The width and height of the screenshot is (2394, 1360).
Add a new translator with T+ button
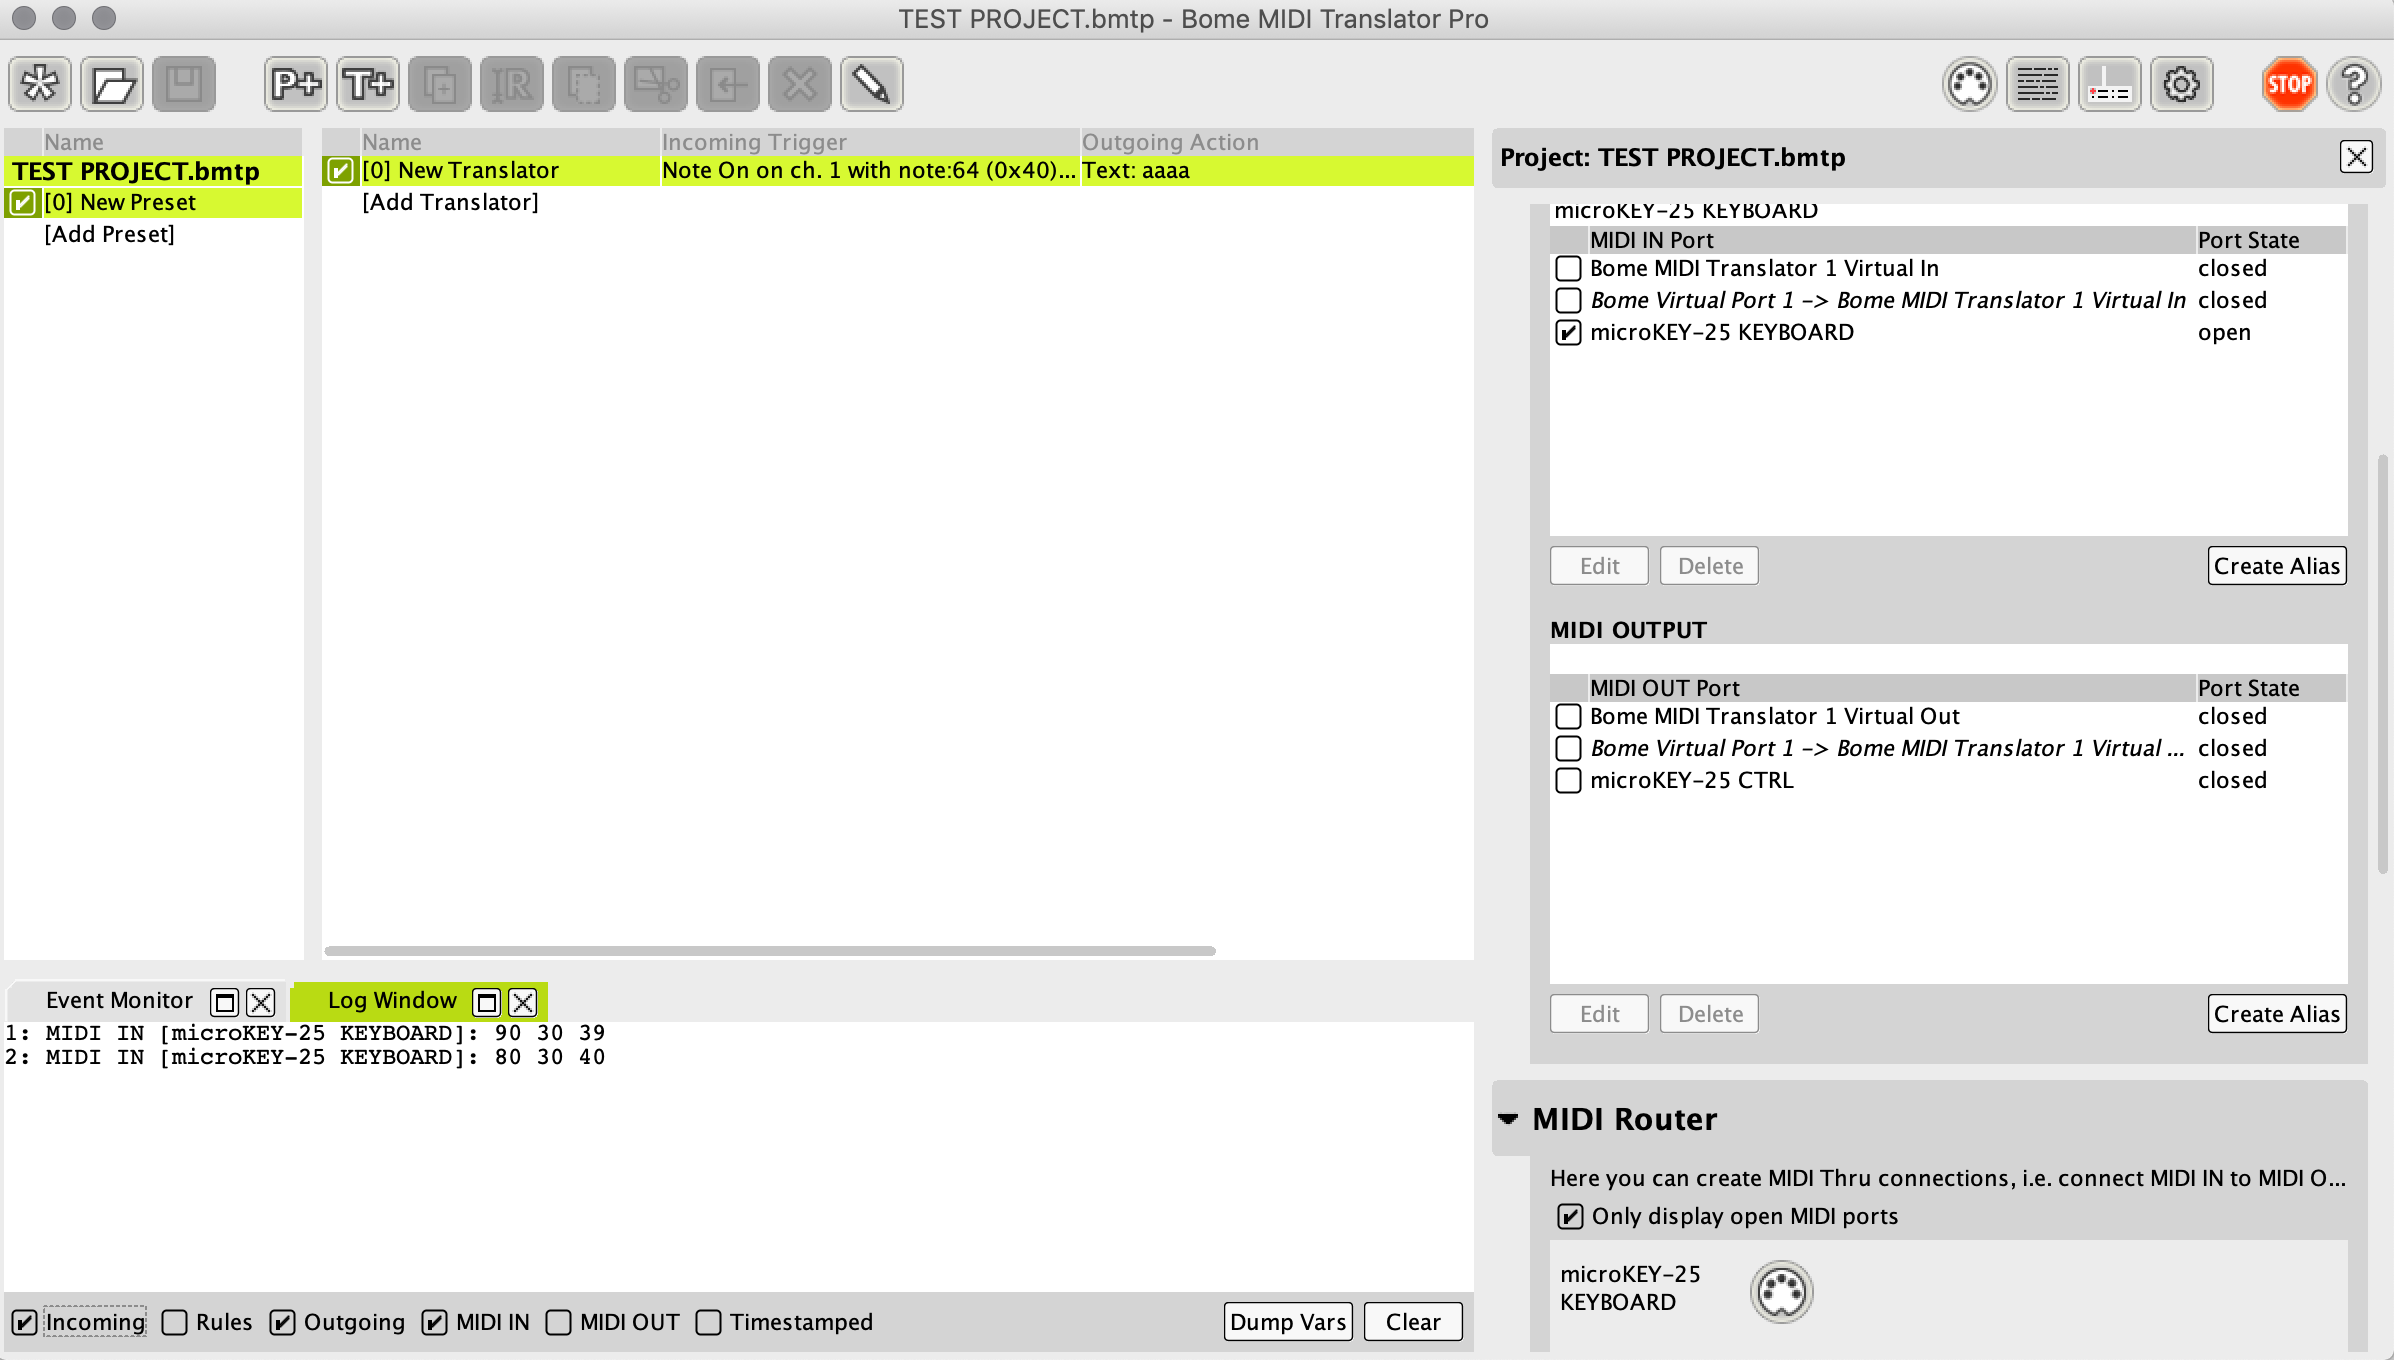click(x=368, y=84)
